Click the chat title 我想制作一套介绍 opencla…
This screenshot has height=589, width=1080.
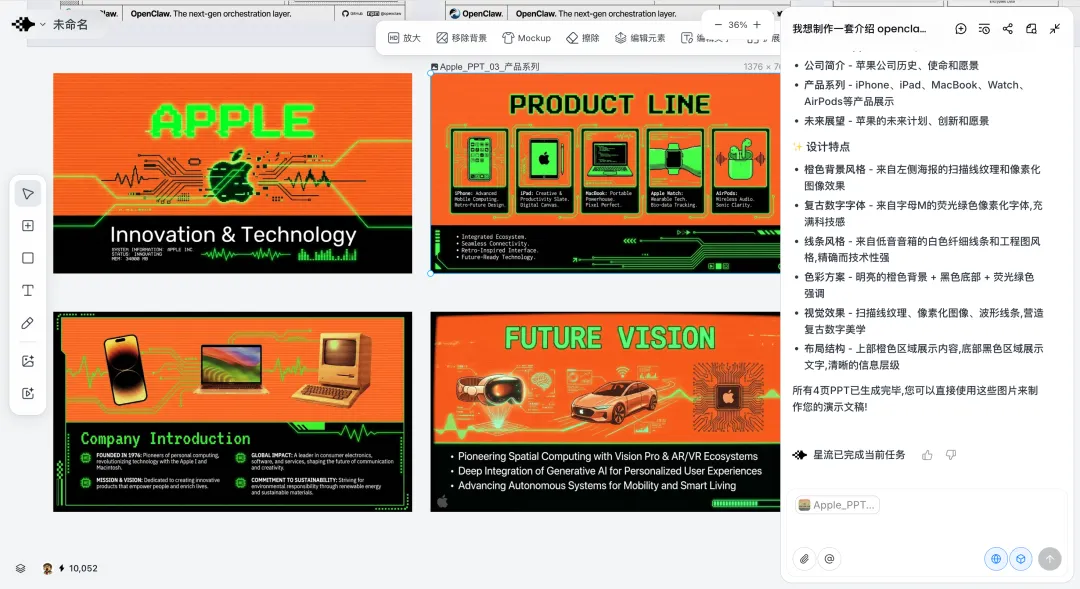[x=859, y=28]
